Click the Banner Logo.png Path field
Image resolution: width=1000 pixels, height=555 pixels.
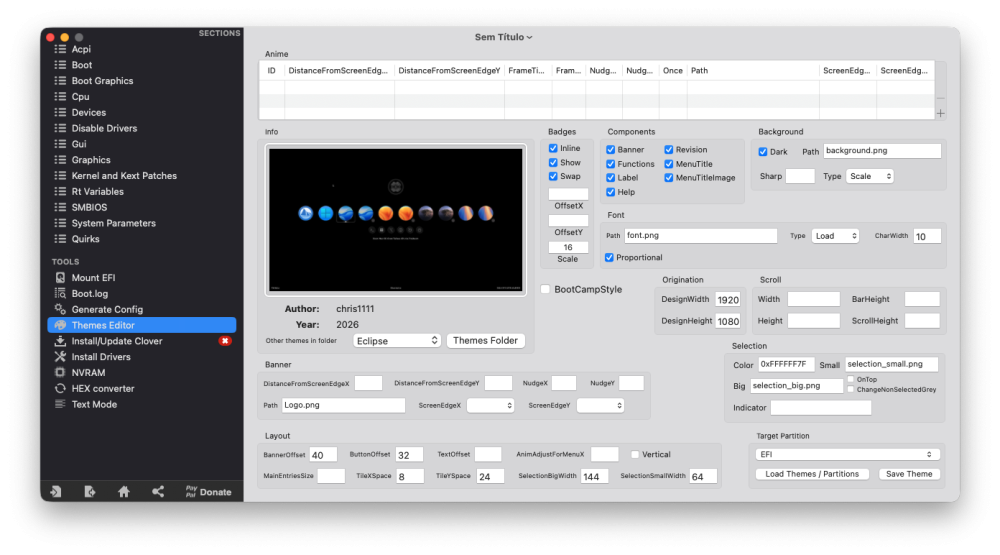coord(343,405)
